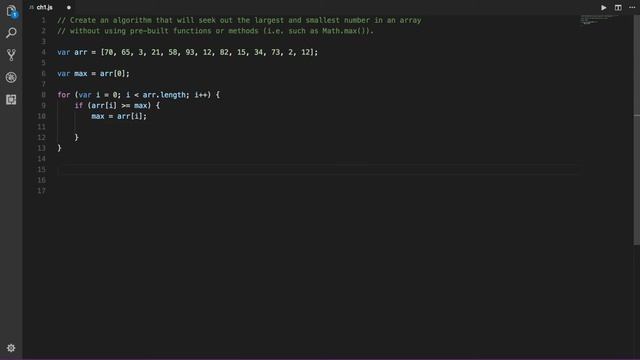The width and height of the screenshot is (640, 360).
Task: Split the editor view
Action: click(x=618, y=7)
